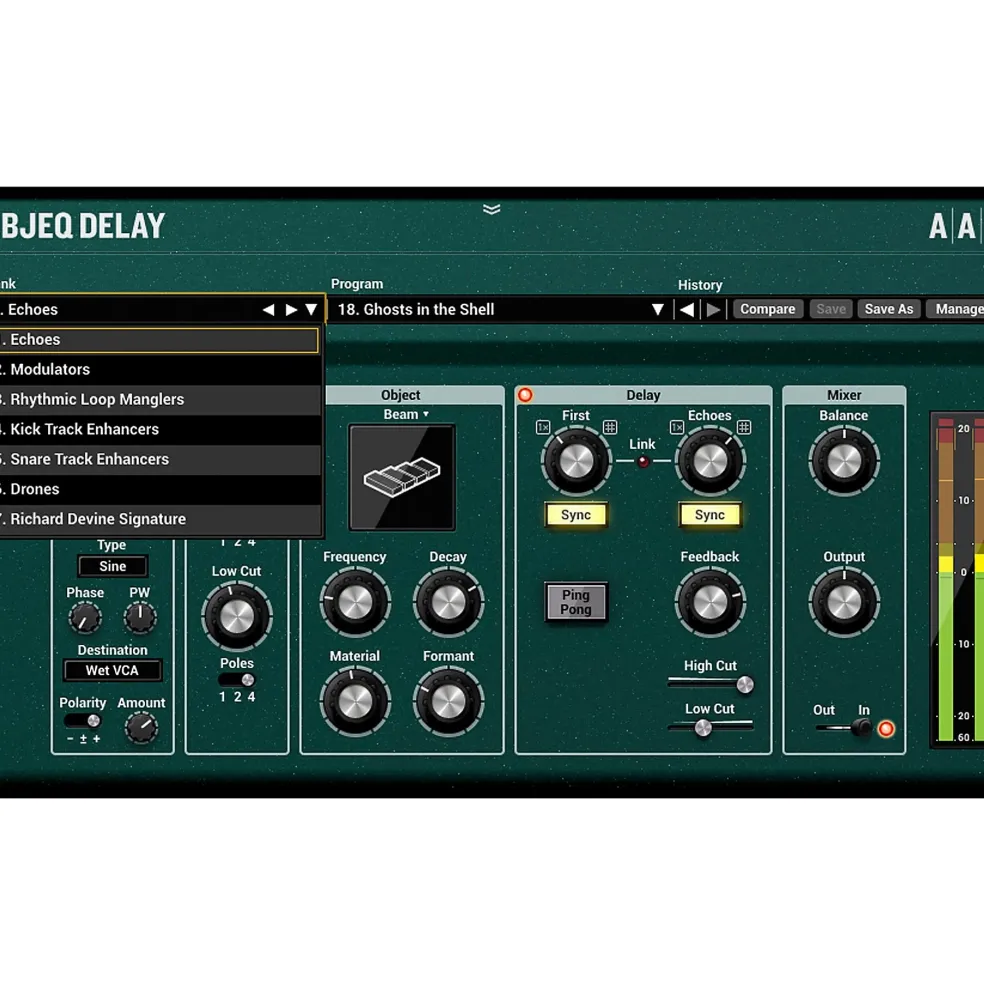Switch the Poles selector
Screen dimensions: 984x985
237,680
